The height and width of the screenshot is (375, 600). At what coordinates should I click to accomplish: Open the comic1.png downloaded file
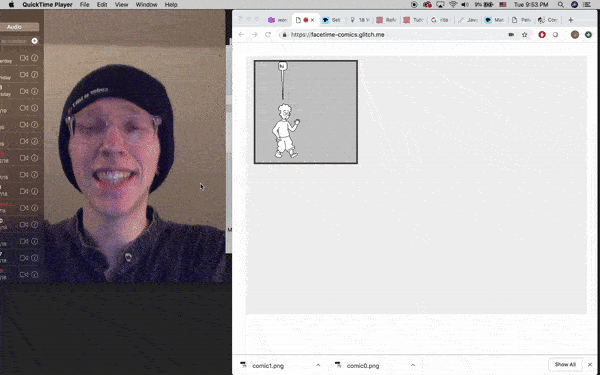268,366
